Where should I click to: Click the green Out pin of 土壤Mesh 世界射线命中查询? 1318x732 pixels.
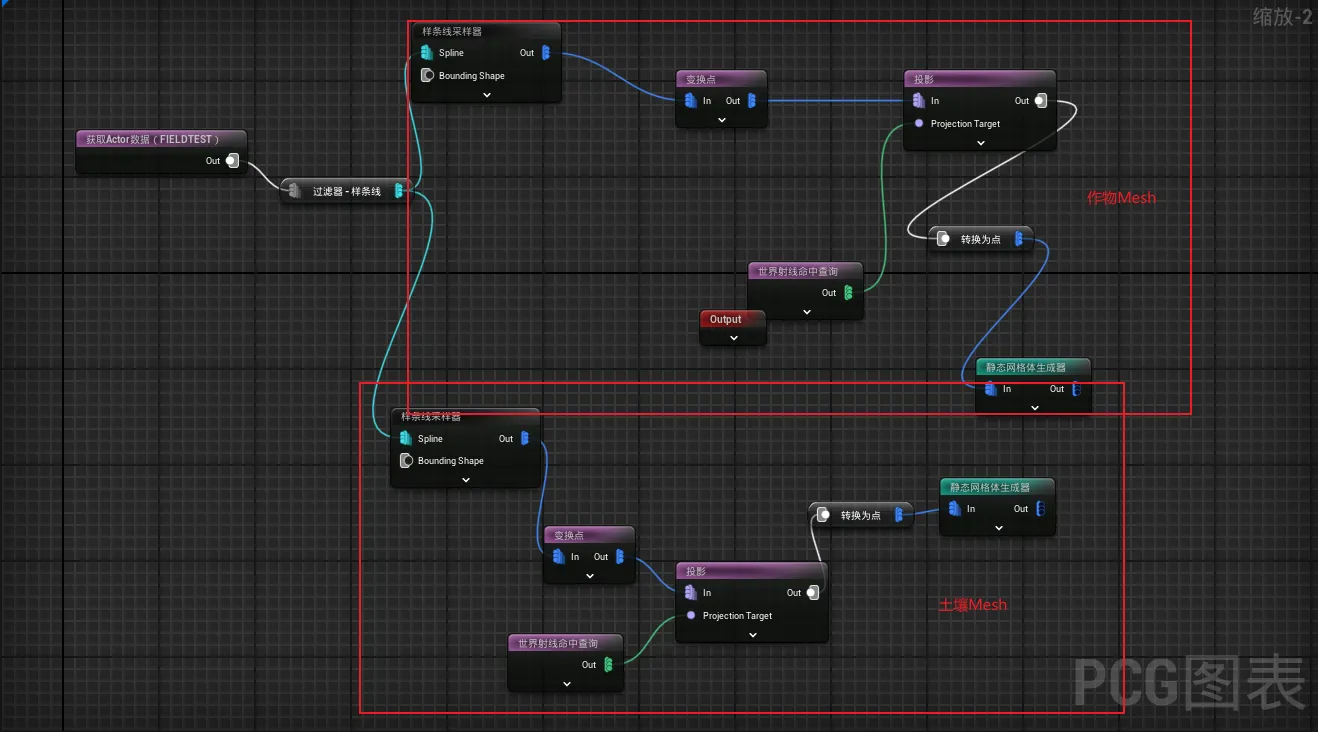[609, 664]
